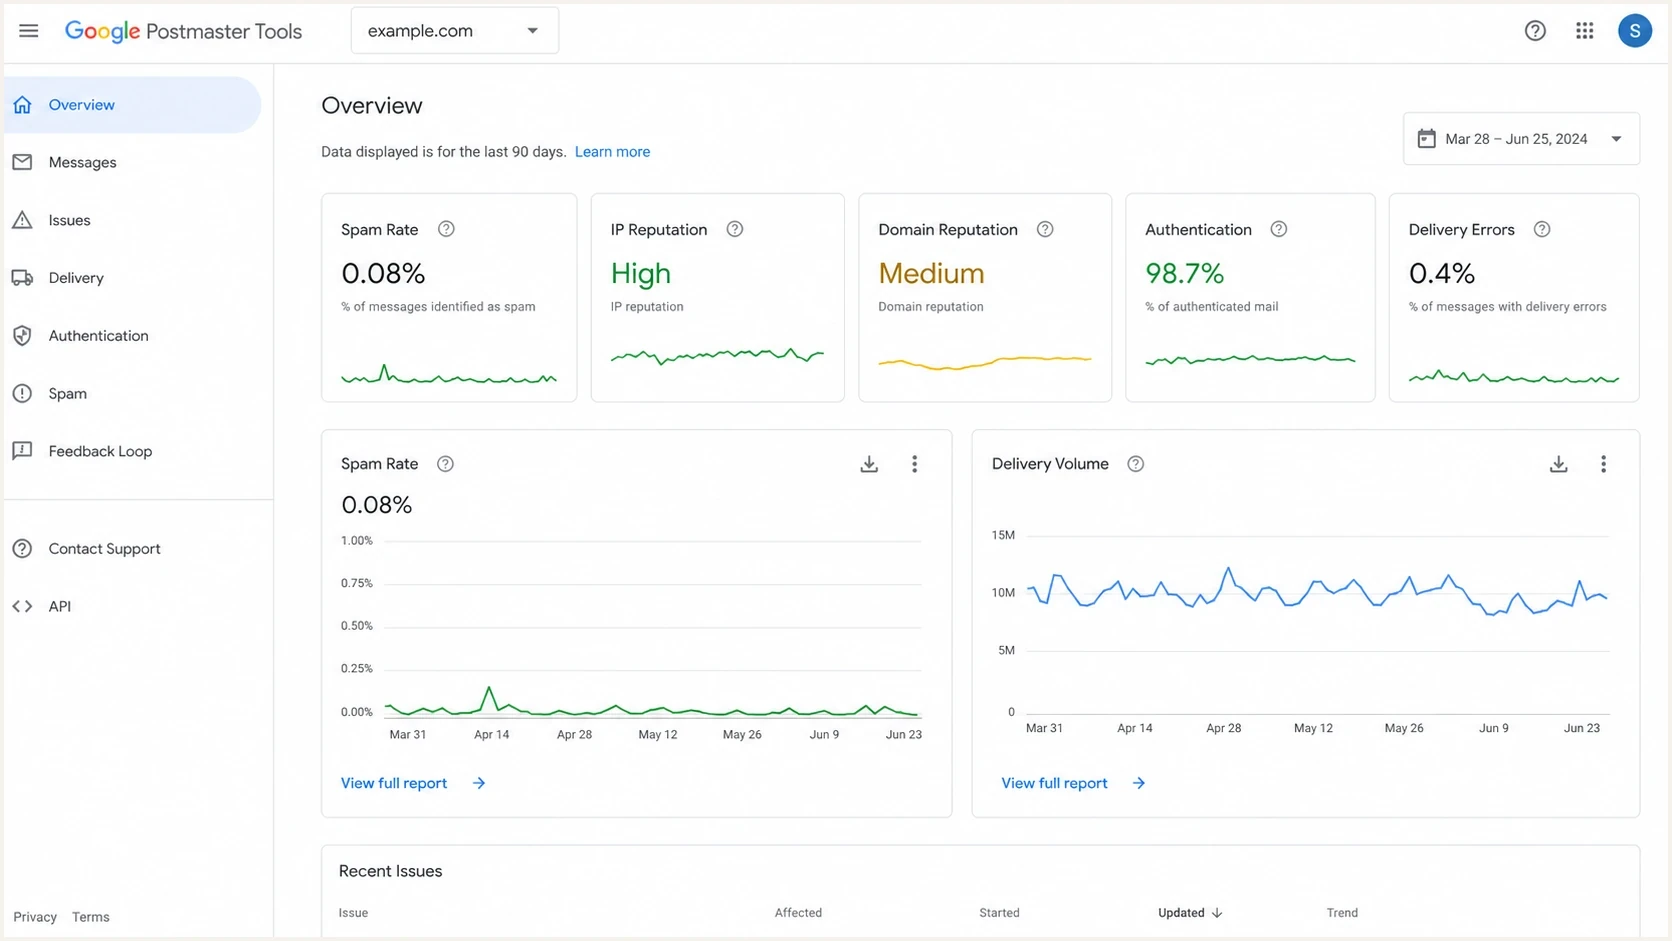Screen dimensions: 1672x941
Task: Open Feedback Loop in sidebar
Action: (x=131, y=451)
